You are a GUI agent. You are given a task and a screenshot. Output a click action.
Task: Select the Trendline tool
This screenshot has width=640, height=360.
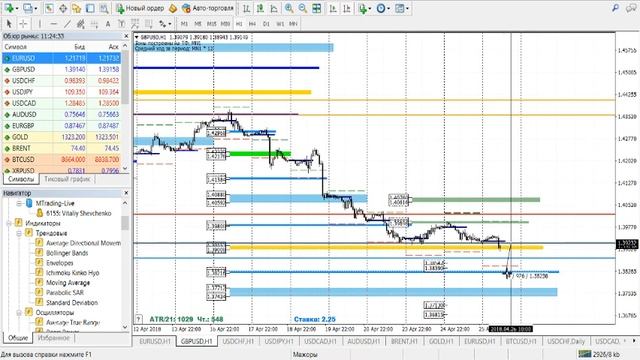(67, 24)
